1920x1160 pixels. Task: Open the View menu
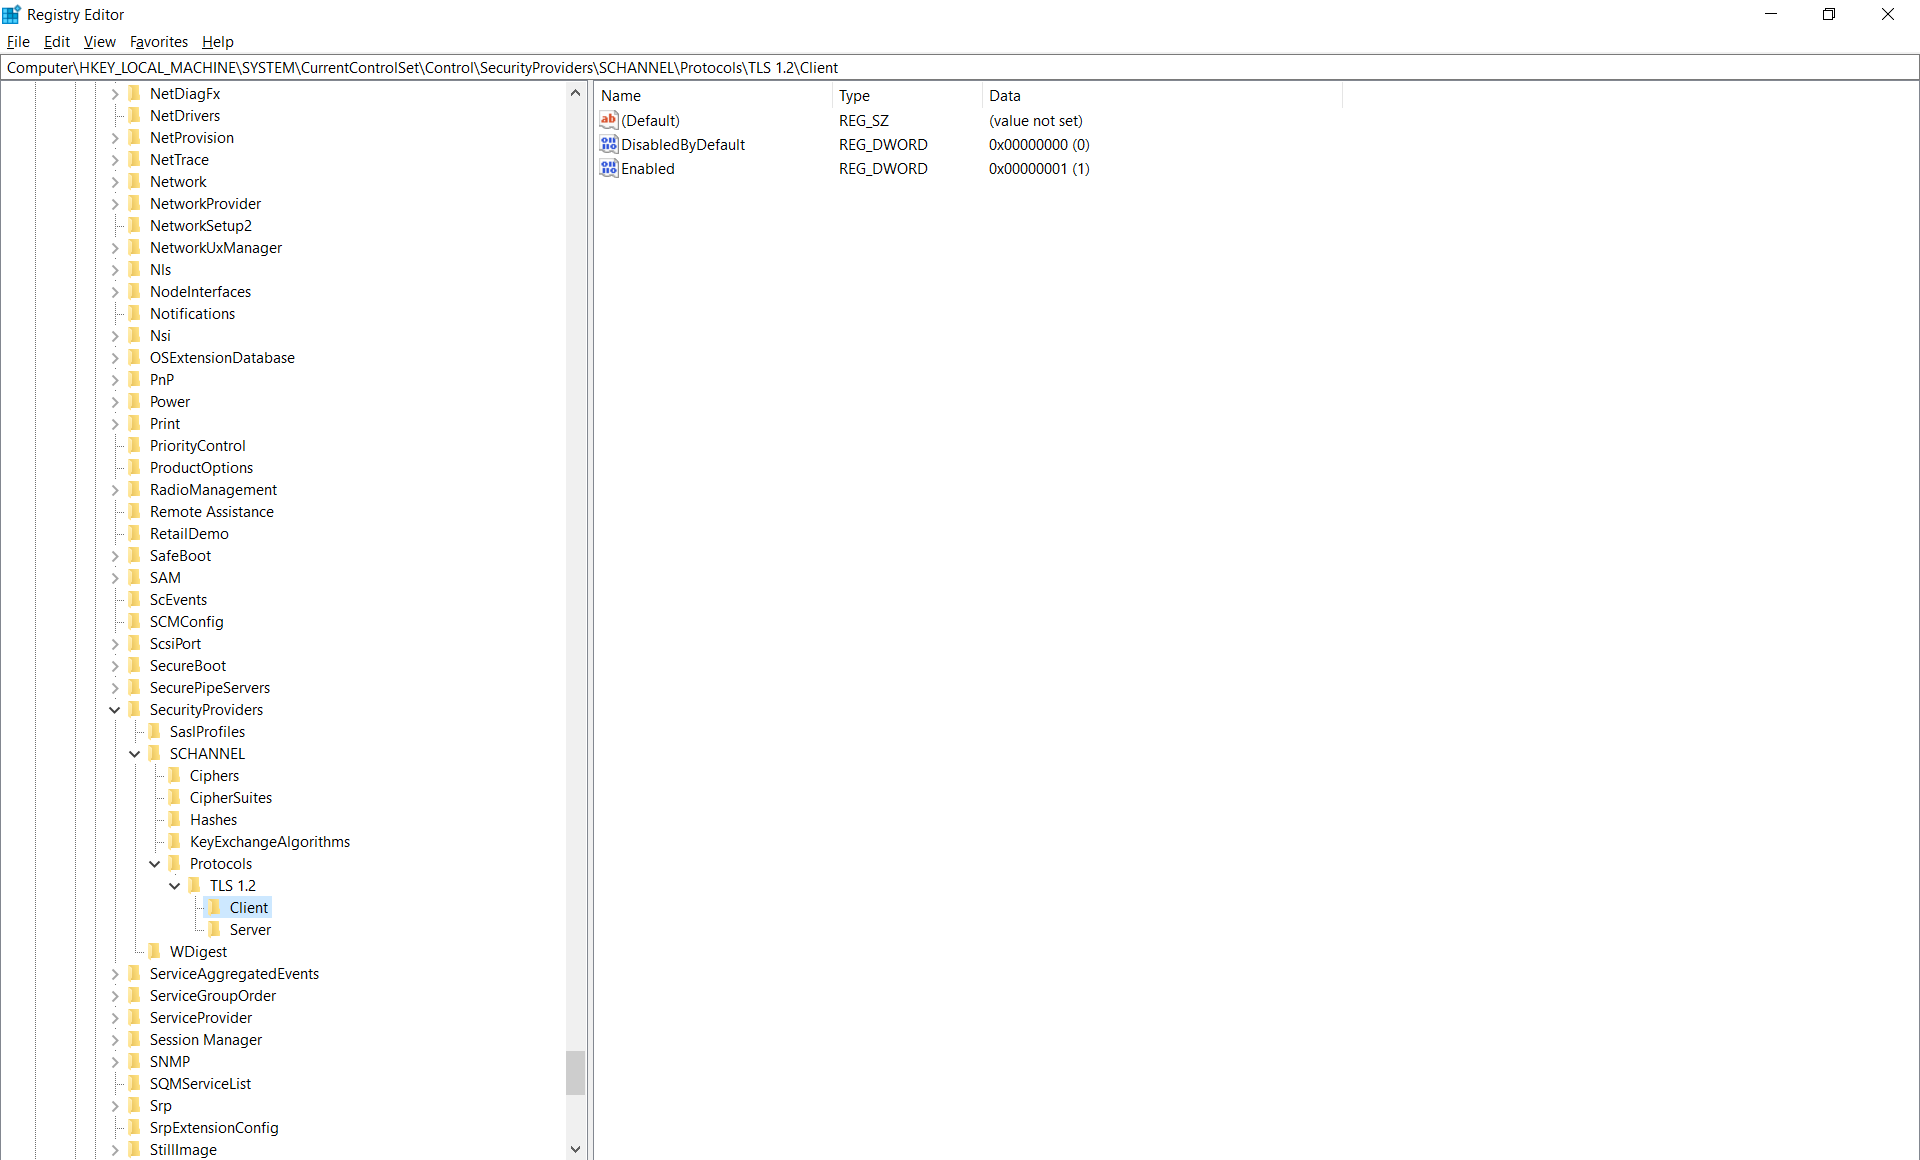99,42
